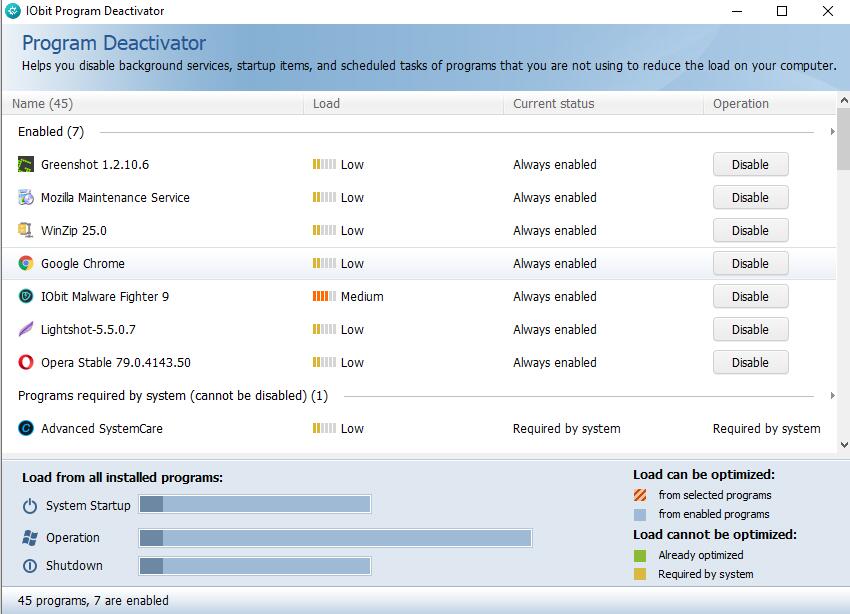This screenshot has height=614, width=850.
Task: Maximize the IObit Program Deactivator window
Action: coord(782,11)
